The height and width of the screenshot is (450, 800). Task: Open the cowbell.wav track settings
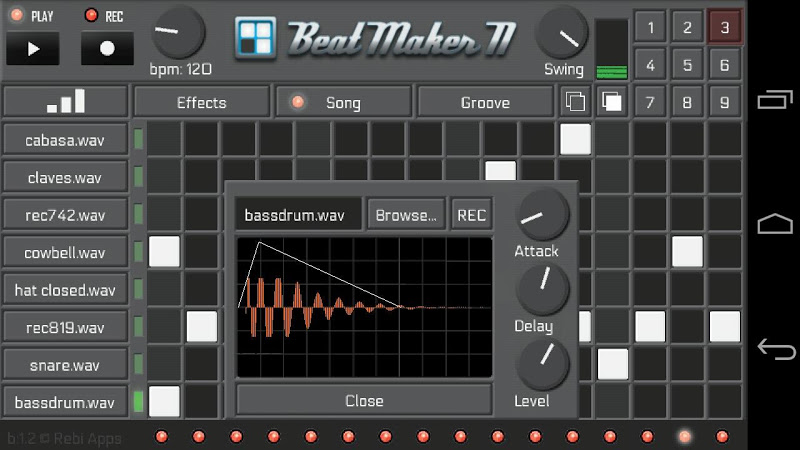tap(65, 252)
